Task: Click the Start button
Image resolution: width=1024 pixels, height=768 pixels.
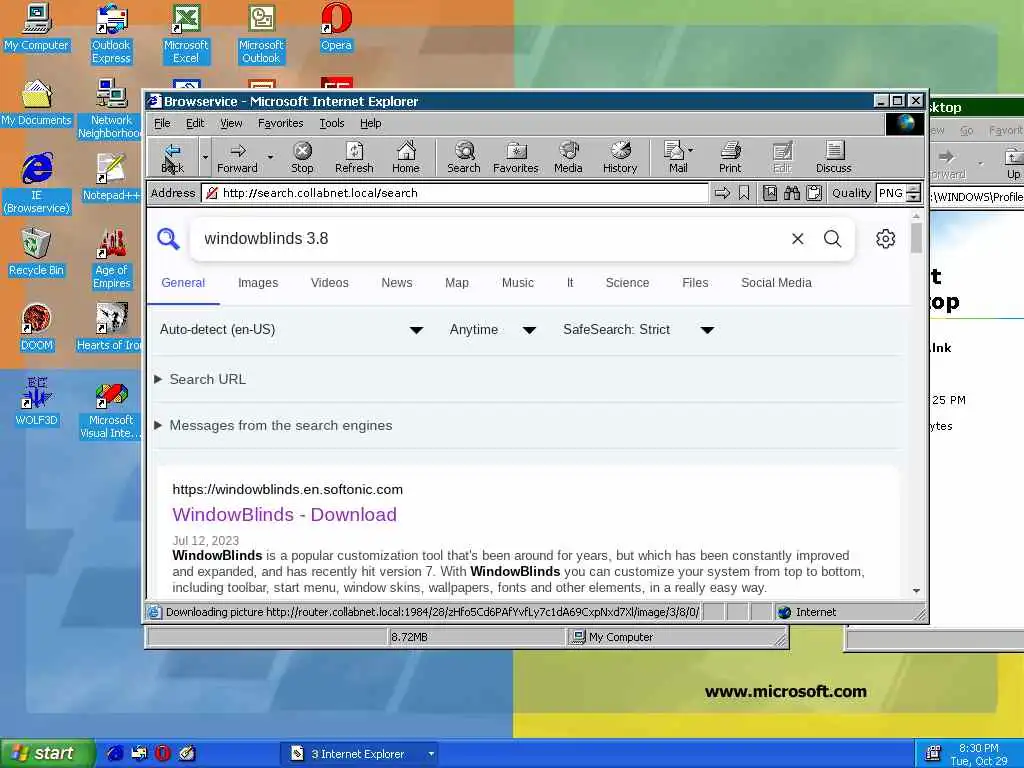Action: pos(47,753)
